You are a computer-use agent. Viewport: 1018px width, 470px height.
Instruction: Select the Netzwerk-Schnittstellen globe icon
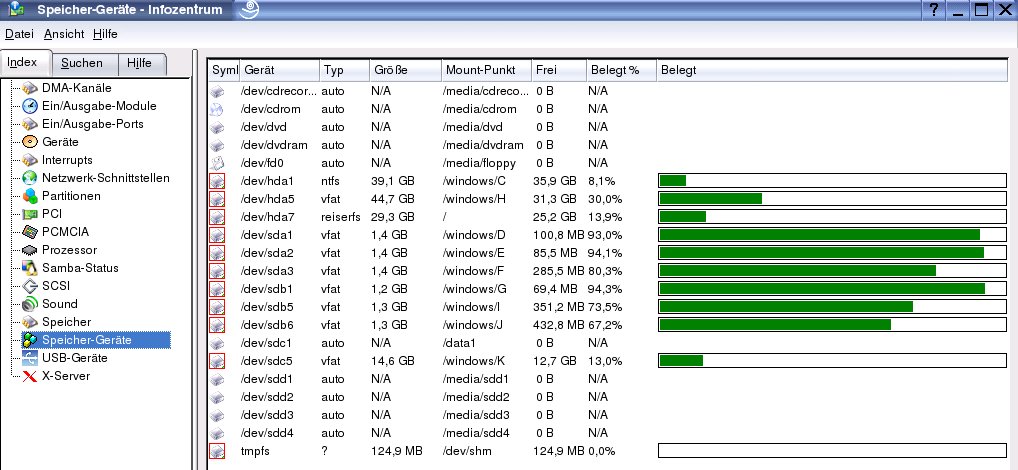[30, 178]
